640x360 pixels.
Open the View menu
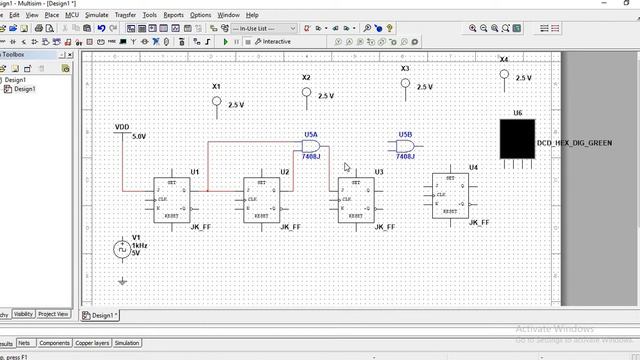(x=32, y=15)
